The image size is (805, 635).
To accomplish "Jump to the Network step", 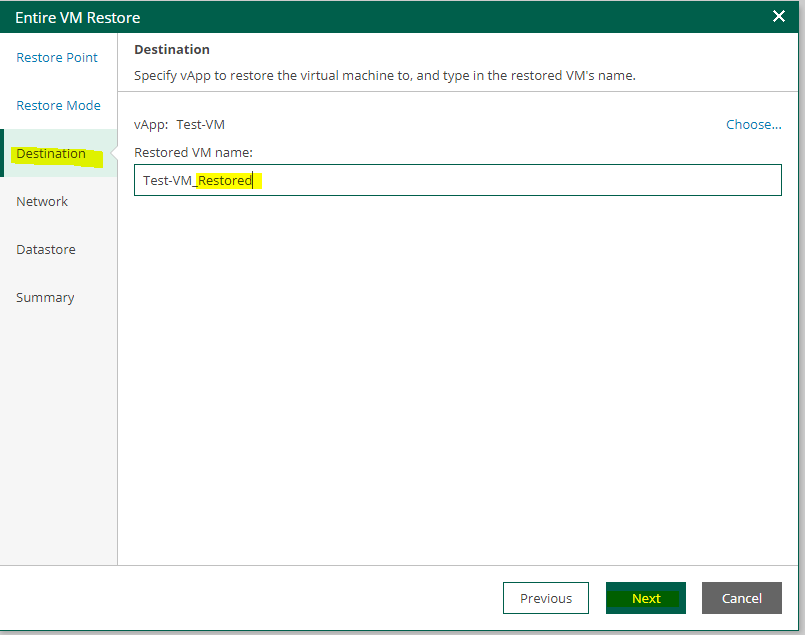I will [42, 202].
